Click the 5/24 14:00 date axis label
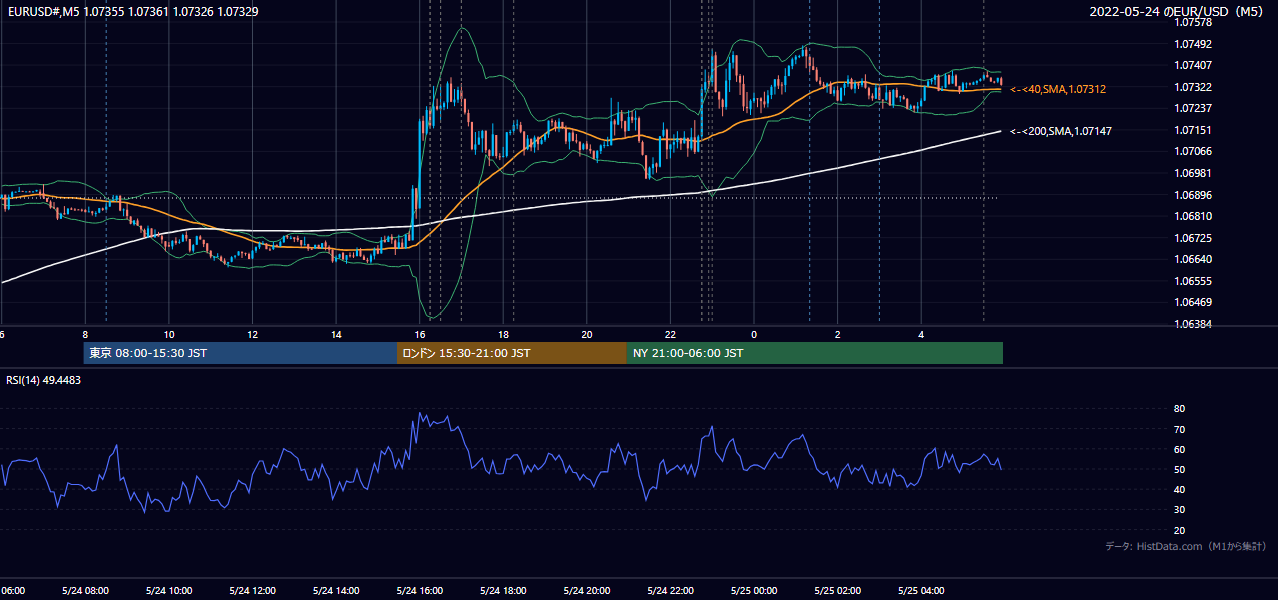 [335, 590]
